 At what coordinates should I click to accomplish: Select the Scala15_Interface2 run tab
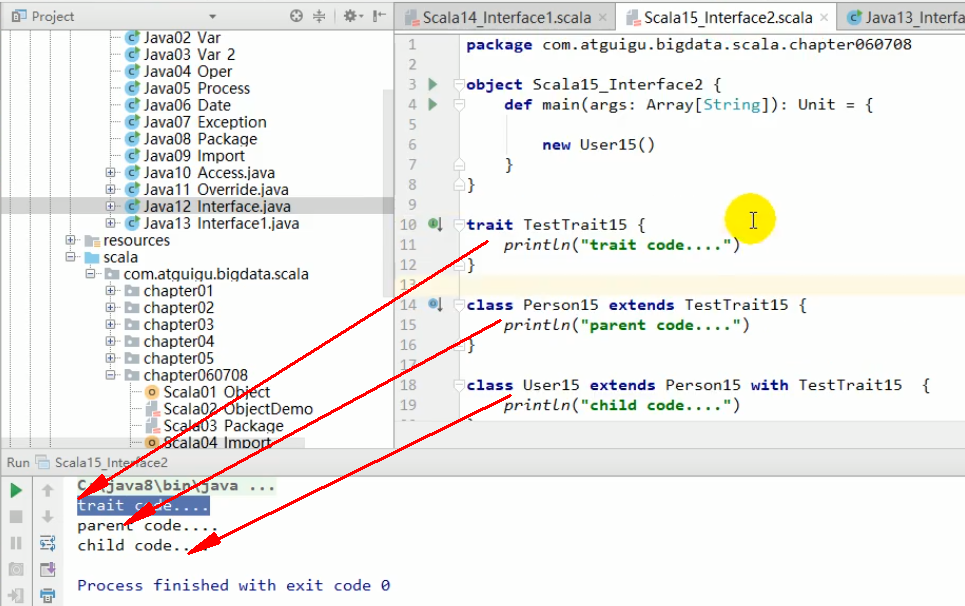pos(111,463)
